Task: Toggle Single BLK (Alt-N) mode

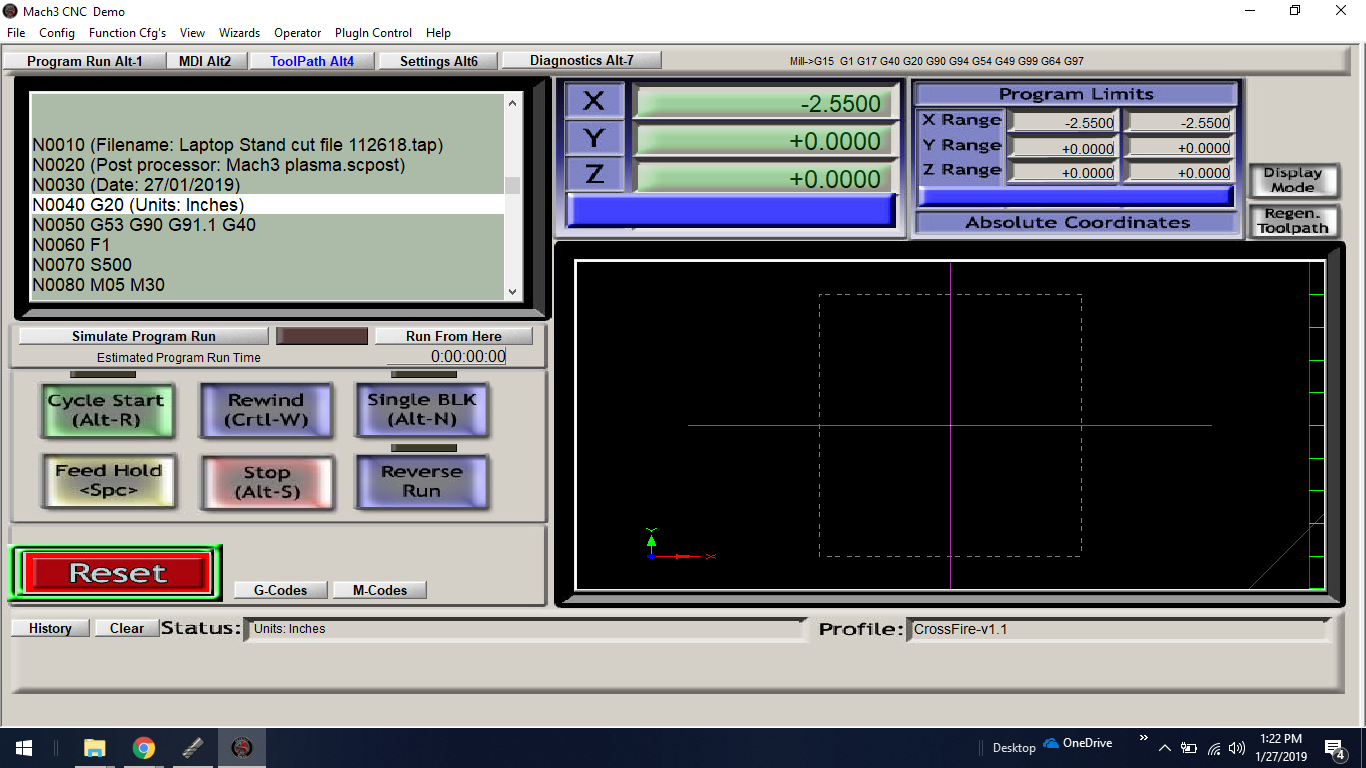Action: click(x=422, y=409)
